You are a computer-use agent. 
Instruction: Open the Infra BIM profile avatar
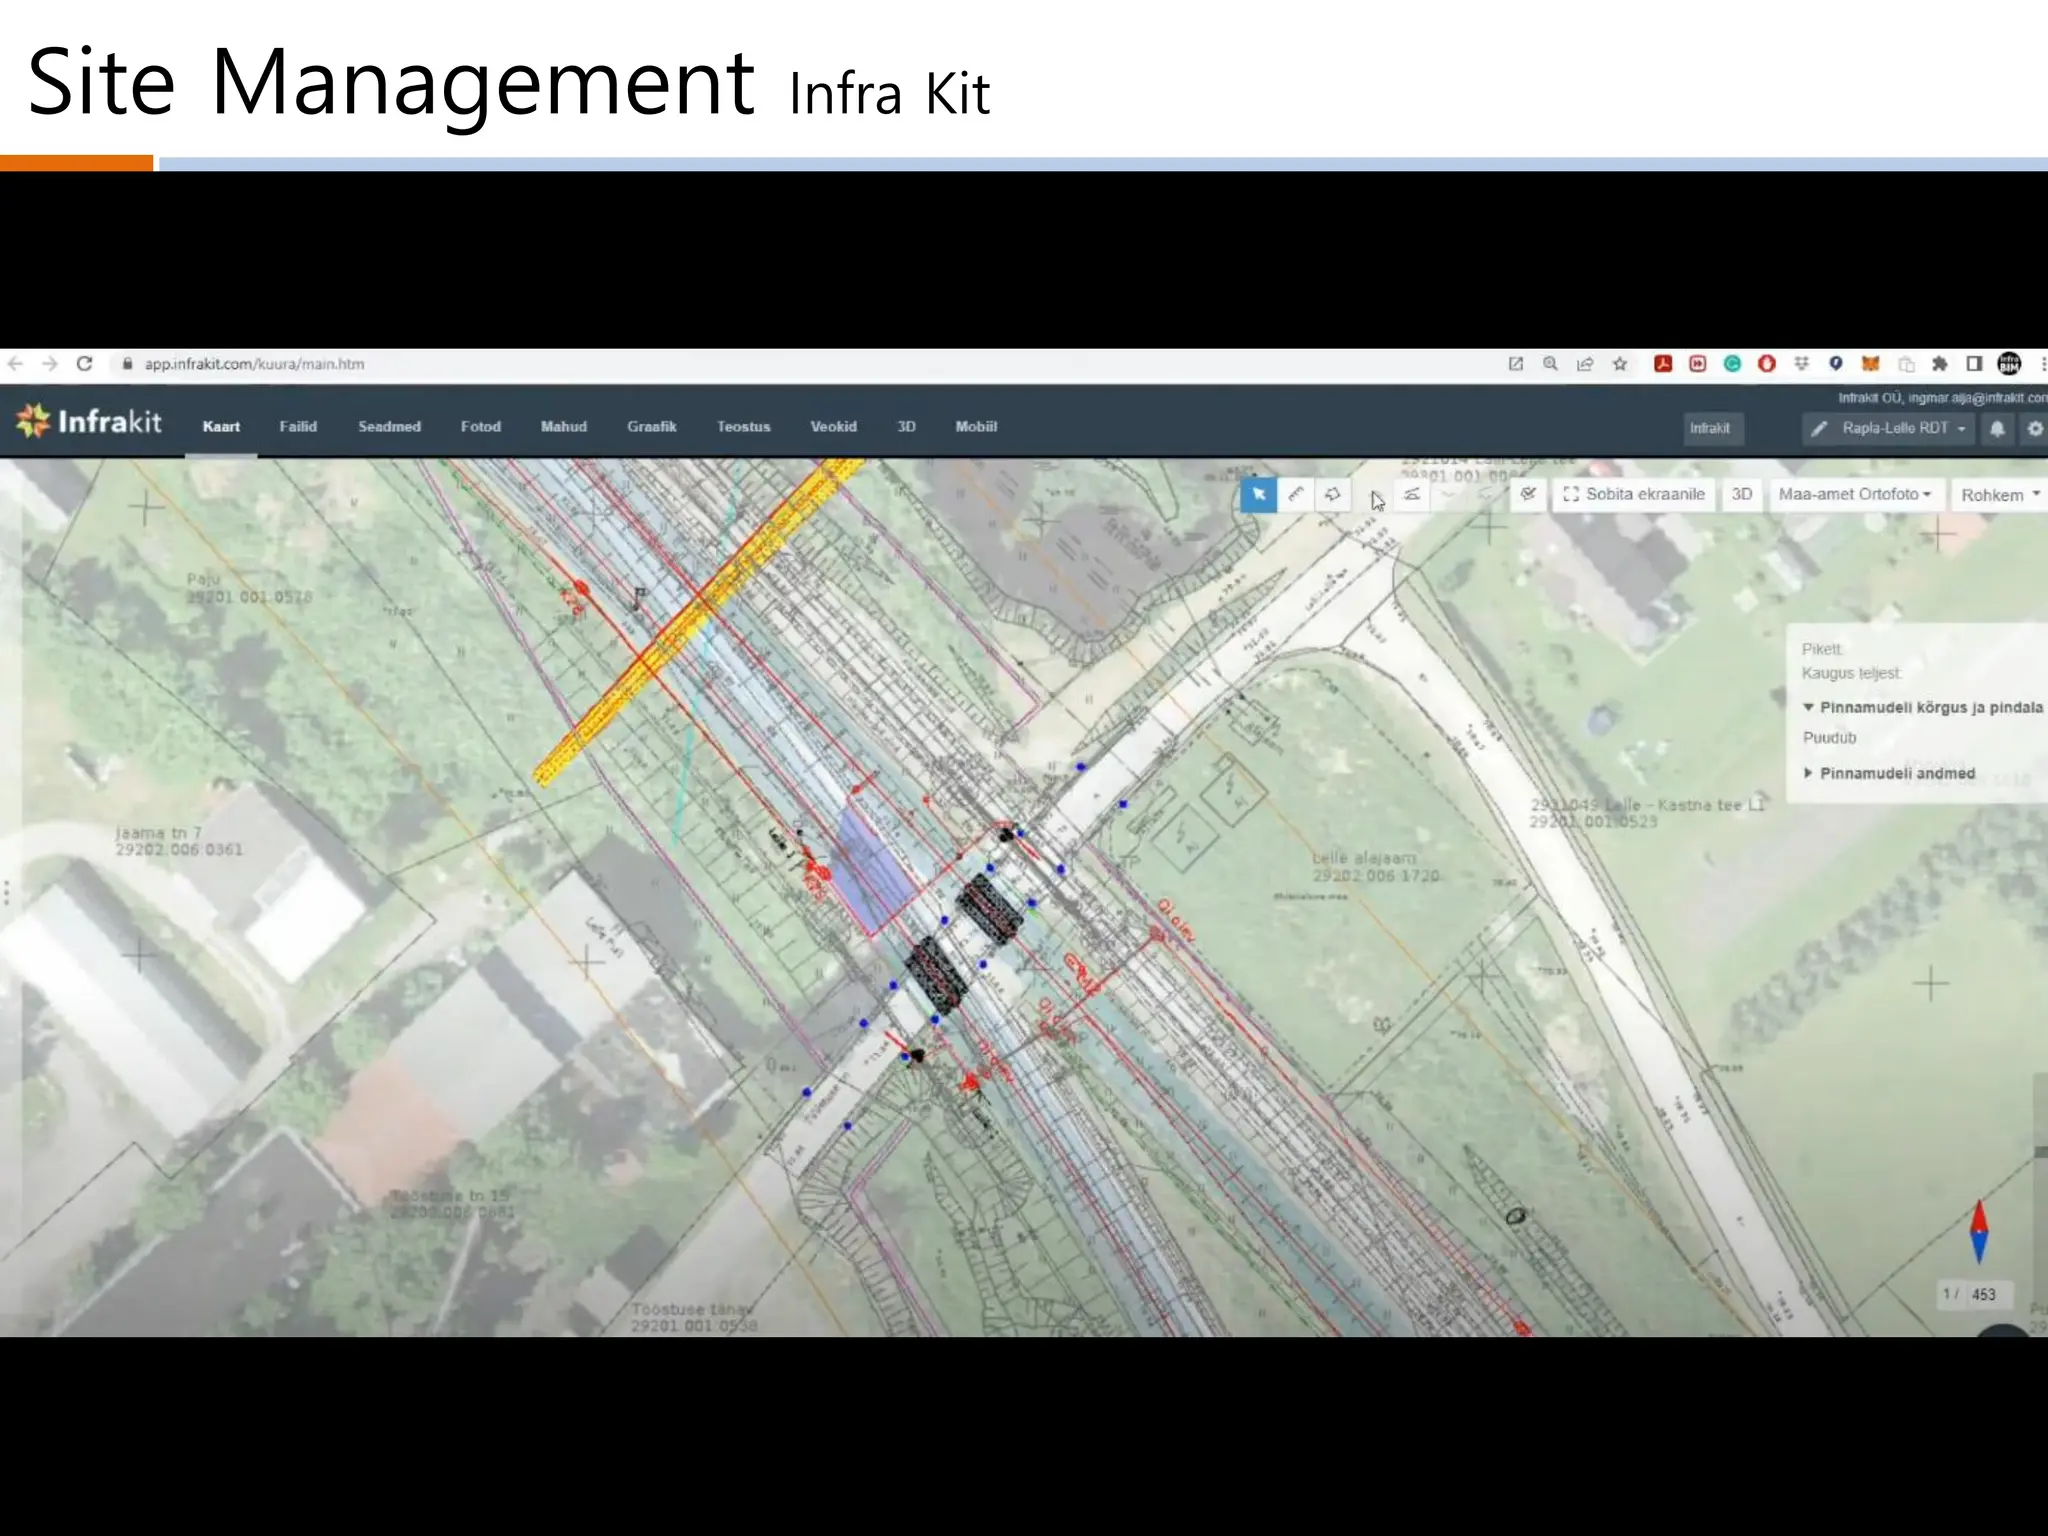2009,364
